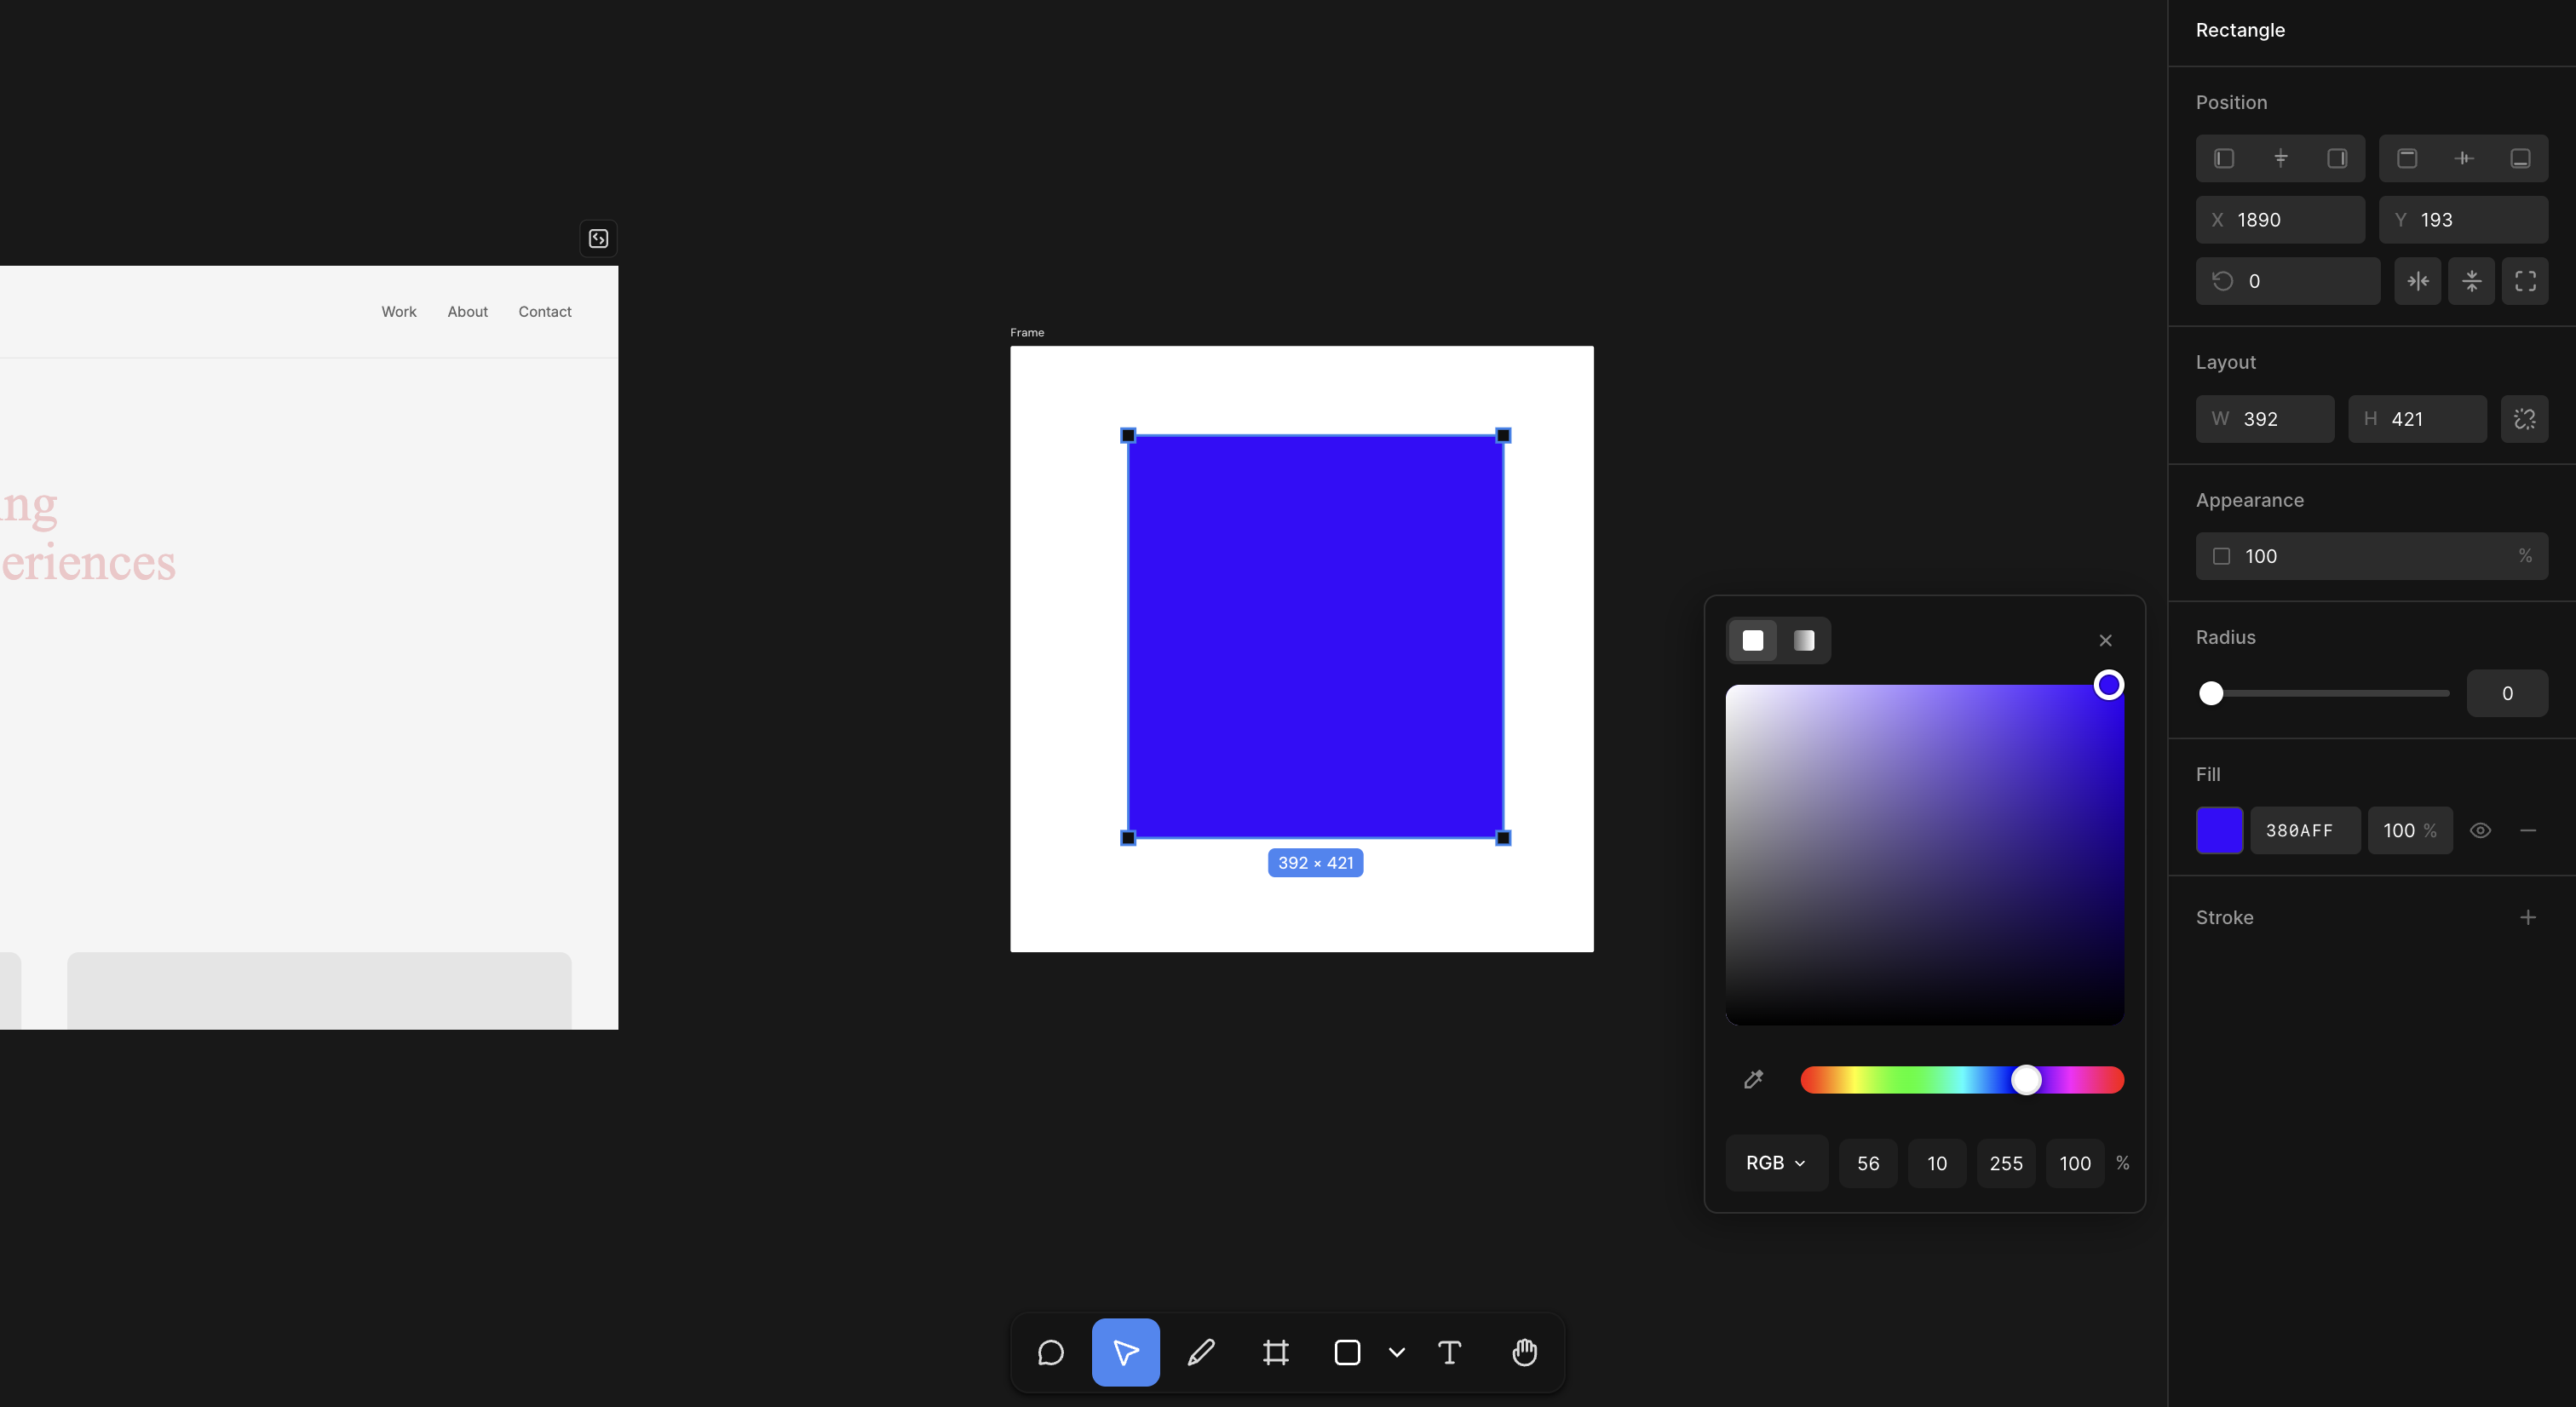Screen dimensions: 2576x1407
Task: Remove the fill with minus button
Action: click(x=2527, y=830)
